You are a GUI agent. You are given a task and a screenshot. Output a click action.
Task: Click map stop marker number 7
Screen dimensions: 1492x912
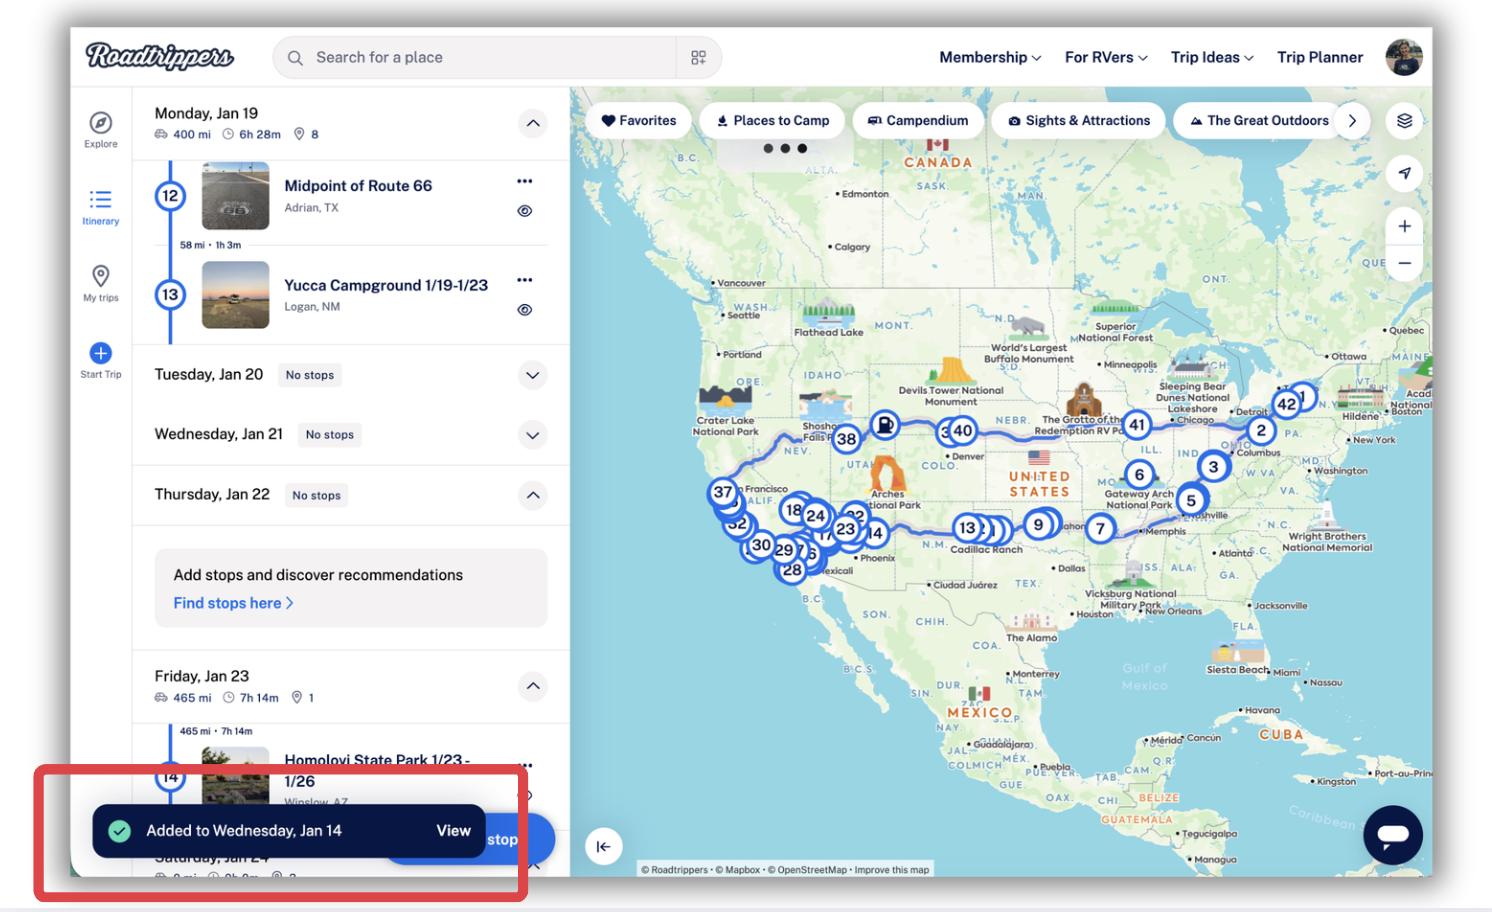[x=1101, y=527]
